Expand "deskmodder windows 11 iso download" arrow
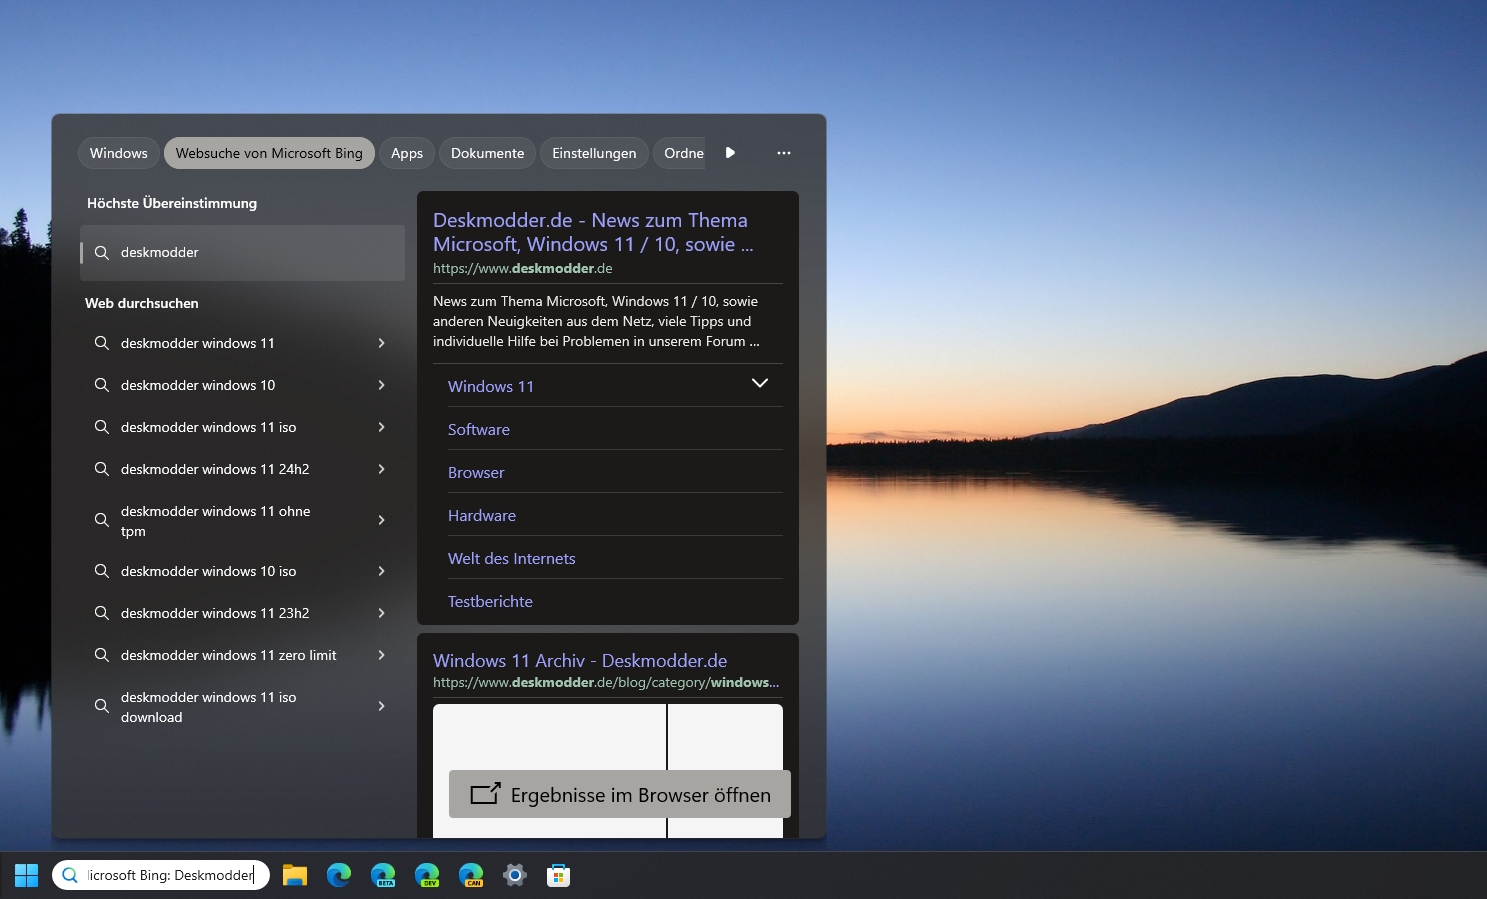 [x=381, y=706]
